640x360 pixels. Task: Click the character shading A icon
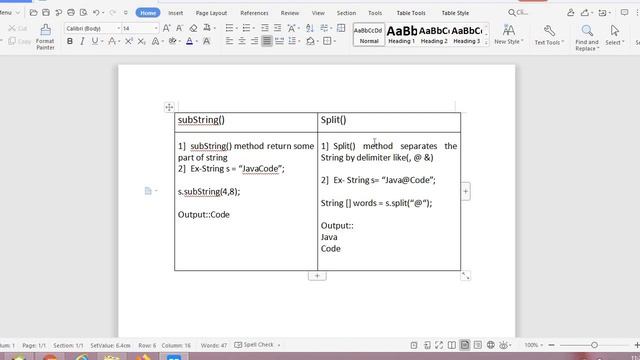tap(207, 41)
